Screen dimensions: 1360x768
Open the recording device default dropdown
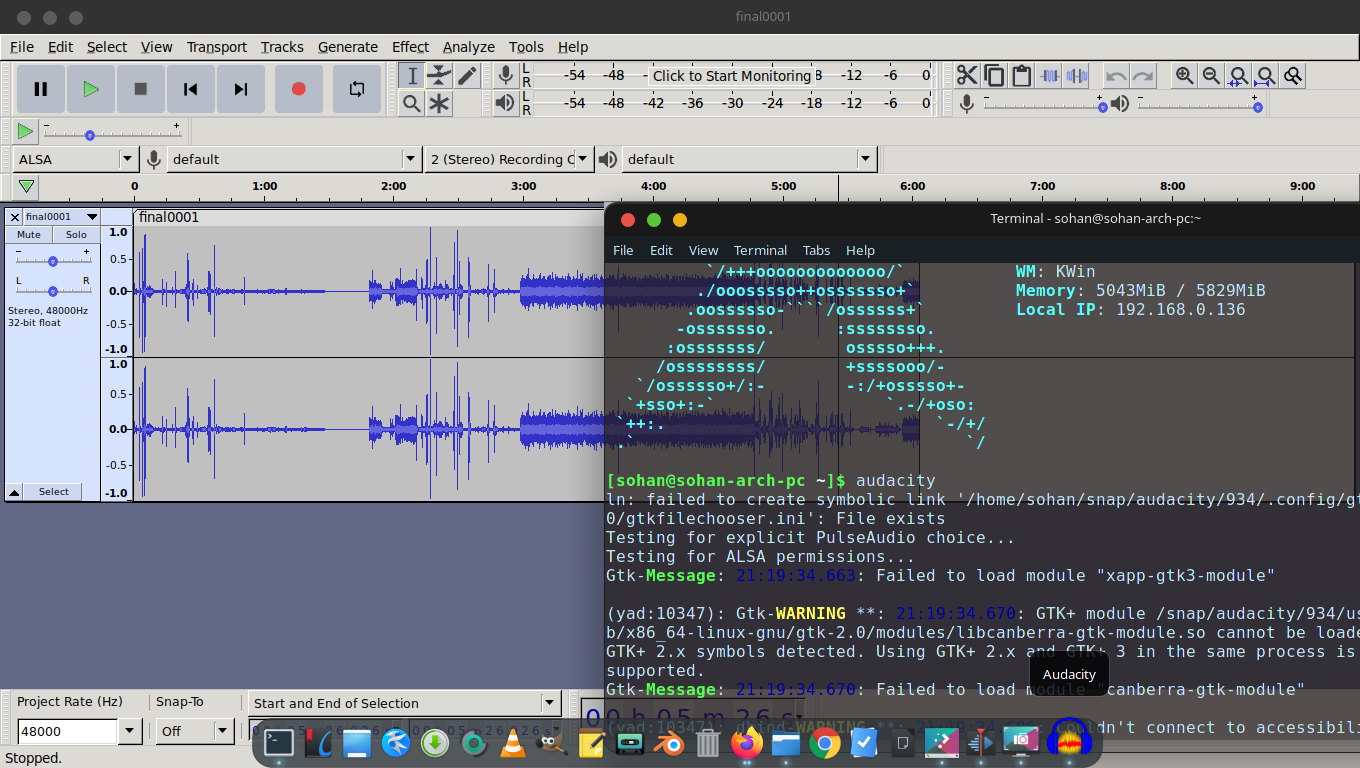pos(294,159)
